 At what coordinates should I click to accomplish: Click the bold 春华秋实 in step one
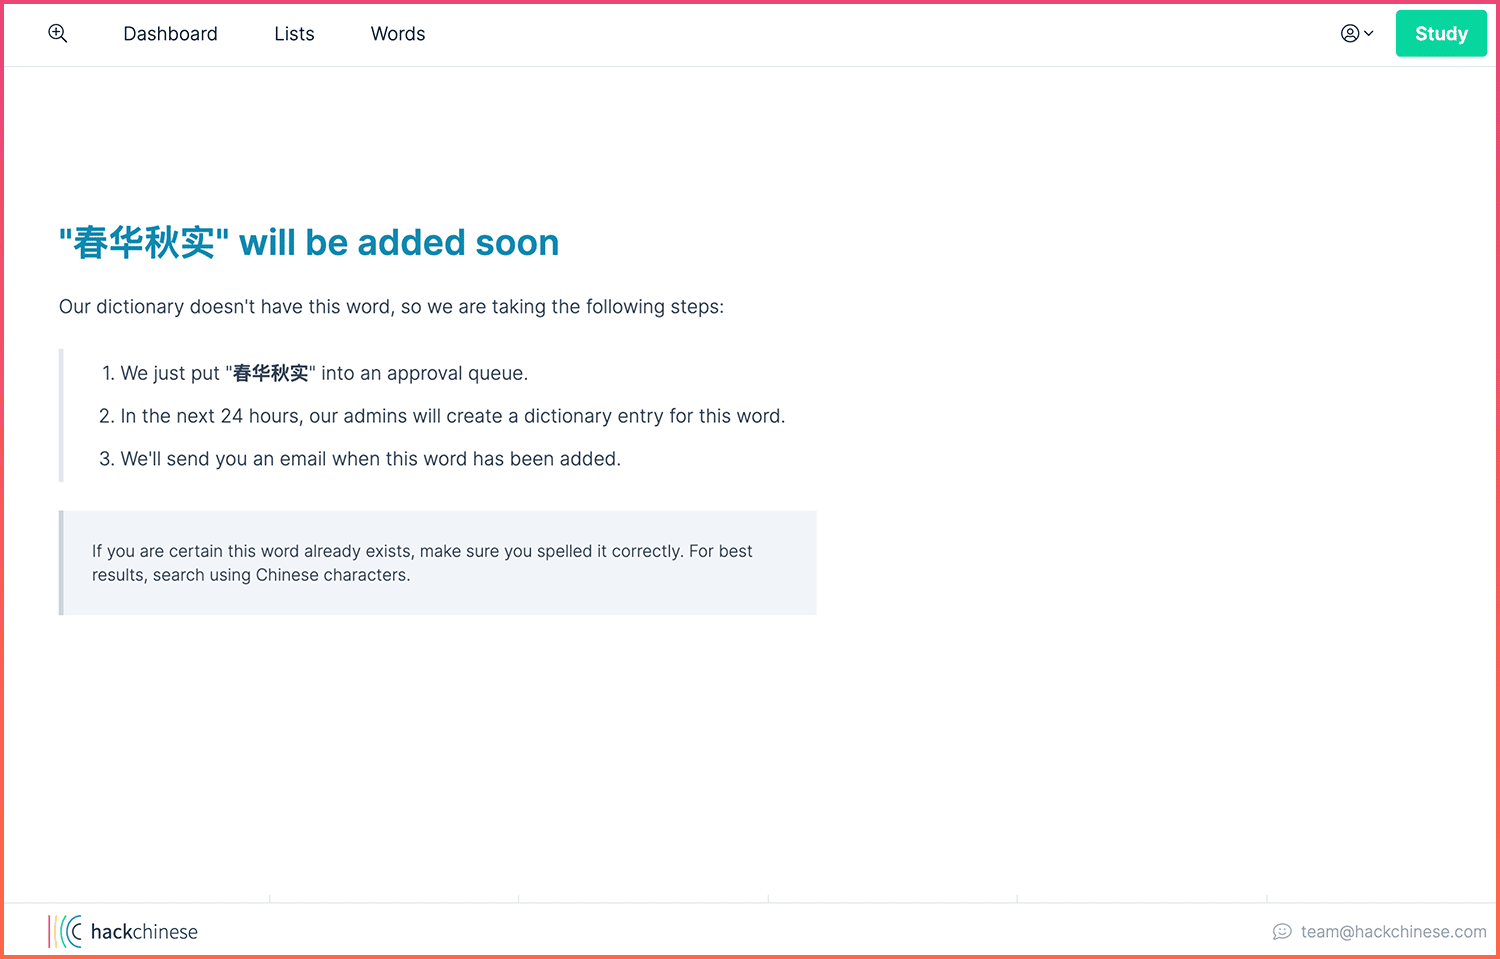coord(270,373)
